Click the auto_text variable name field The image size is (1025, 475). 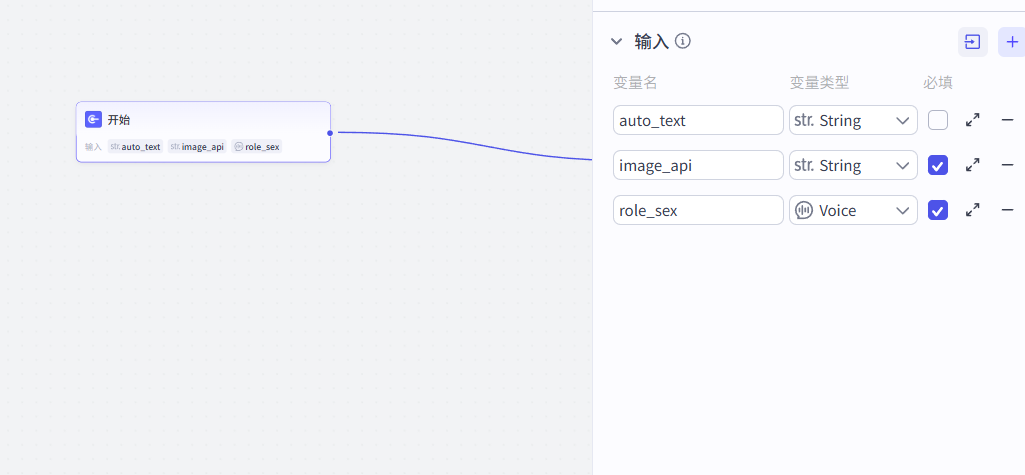click(697, 120)
